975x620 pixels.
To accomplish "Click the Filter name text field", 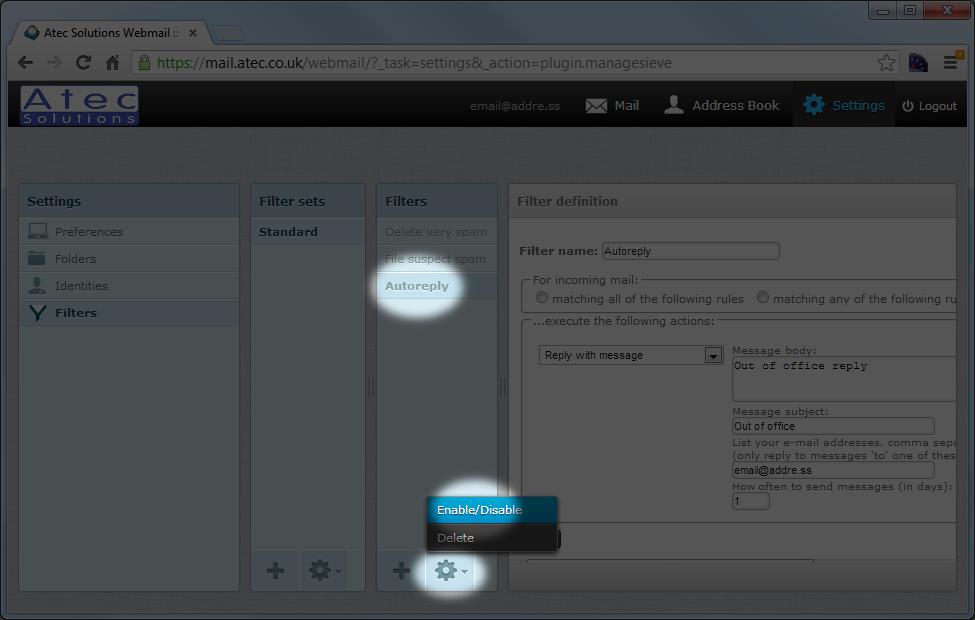I will [690, 251].
